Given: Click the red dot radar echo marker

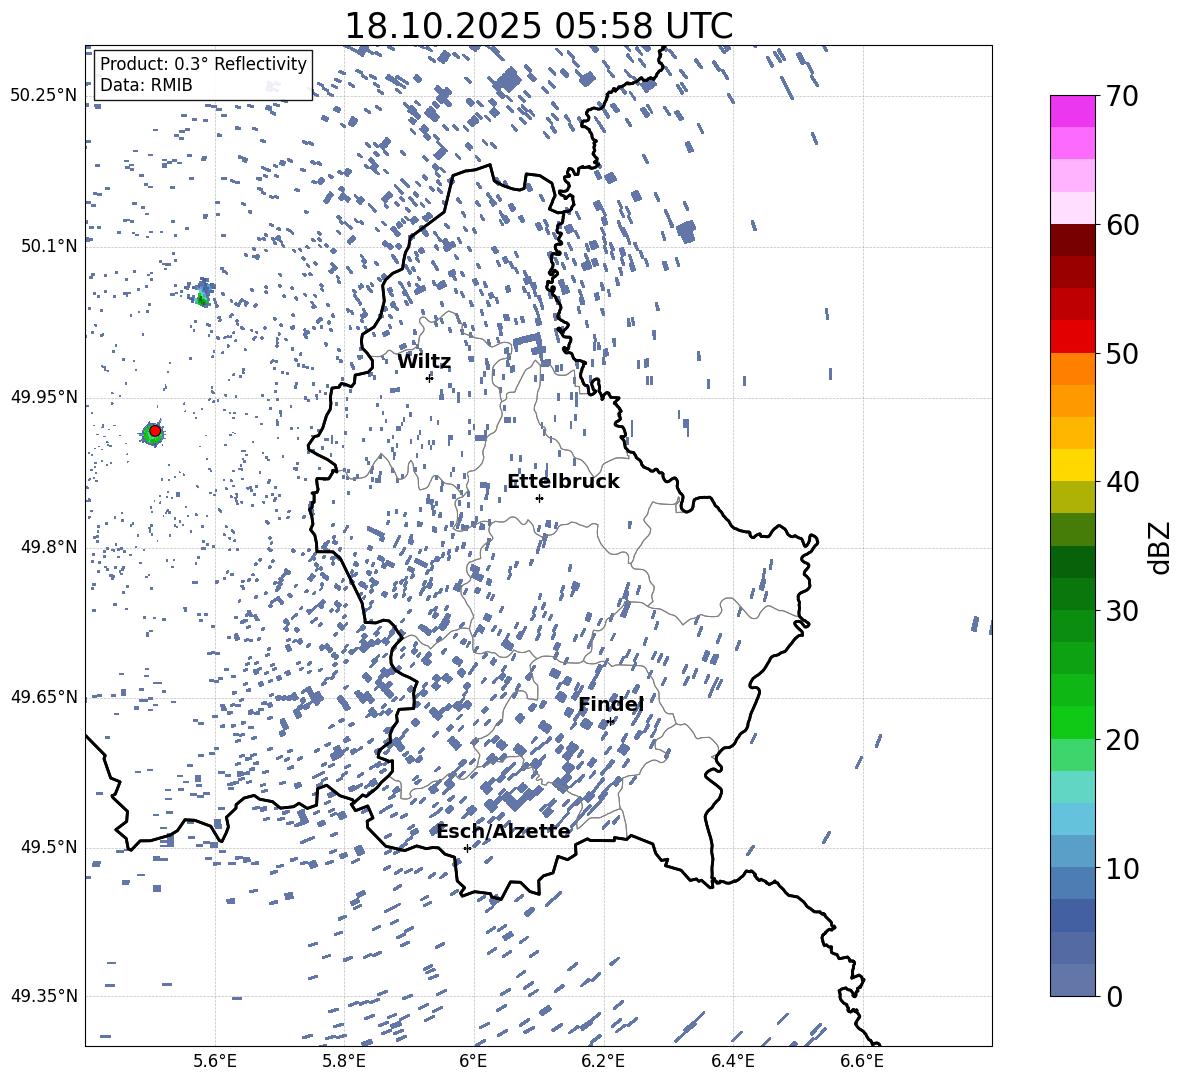Looking at the screenshot, I should 155,430.
